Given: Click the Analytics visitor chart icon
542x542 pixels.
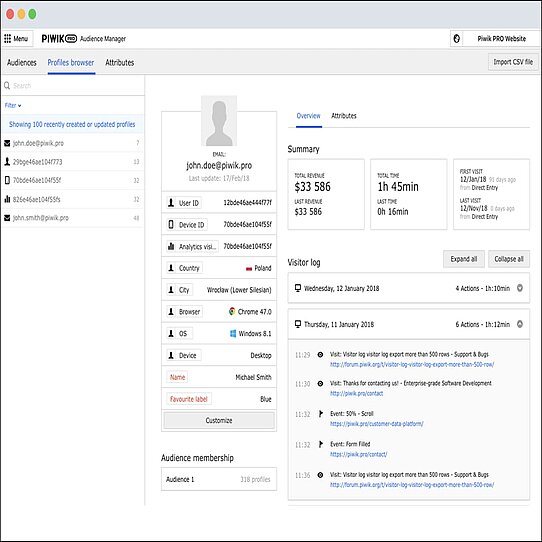Looking at the screenshot, I should click(x=171, y=246).
